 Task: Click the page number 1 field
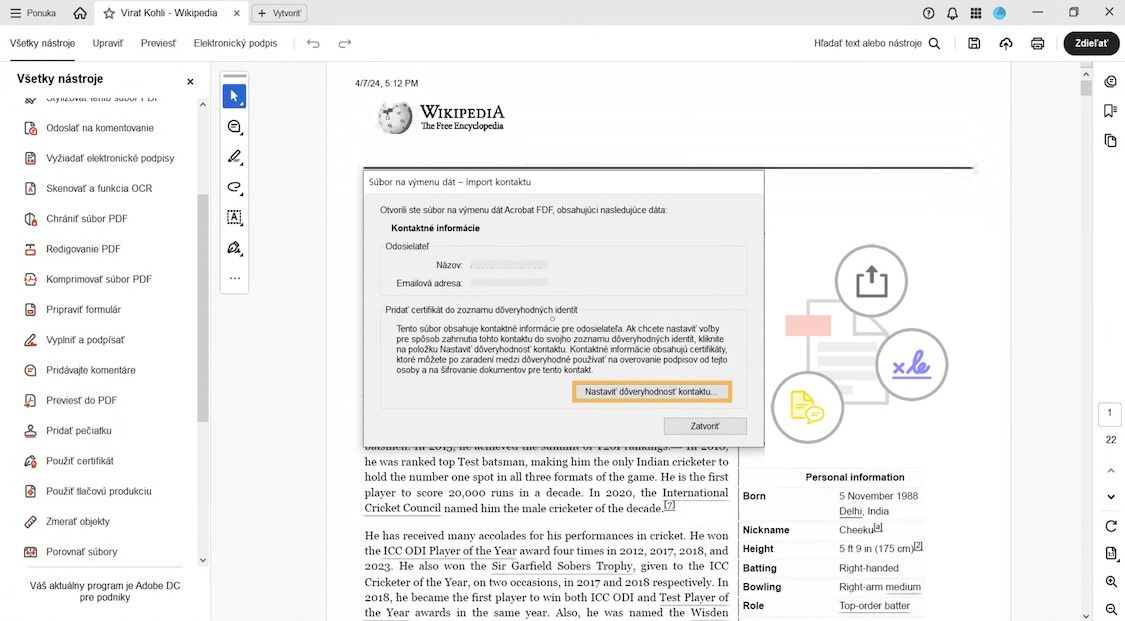[1110, 414]
